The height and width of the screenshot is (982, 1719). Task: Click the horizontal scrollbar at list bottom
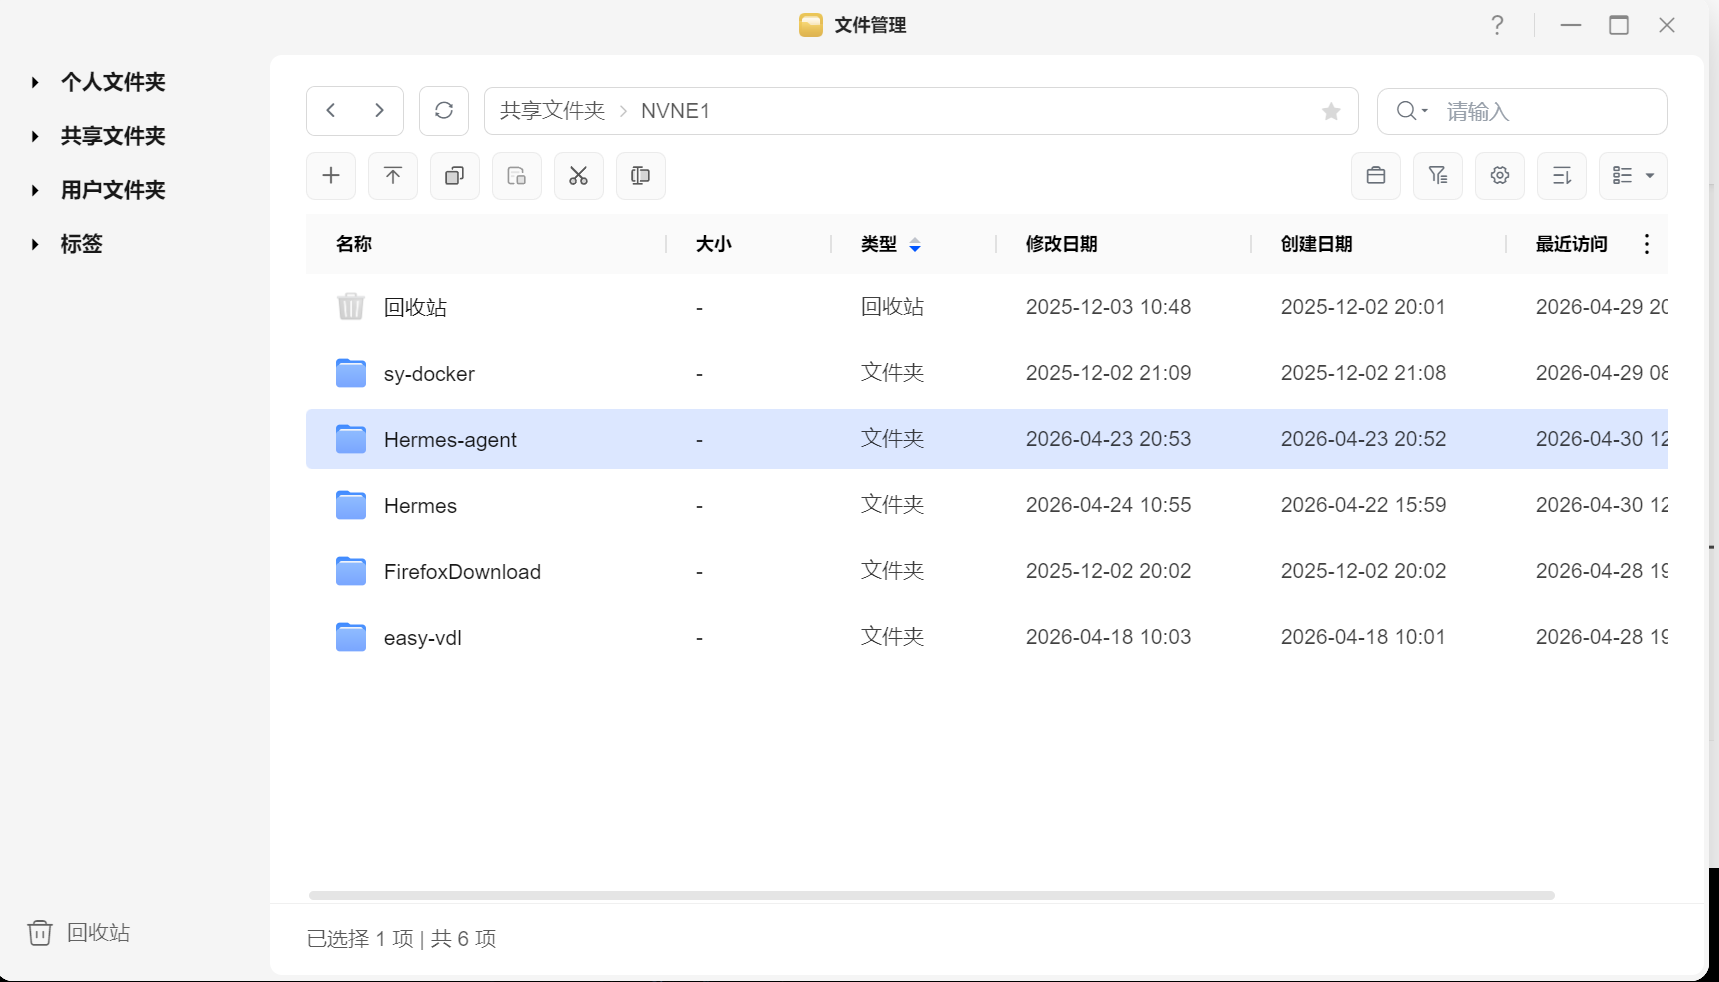932,895
